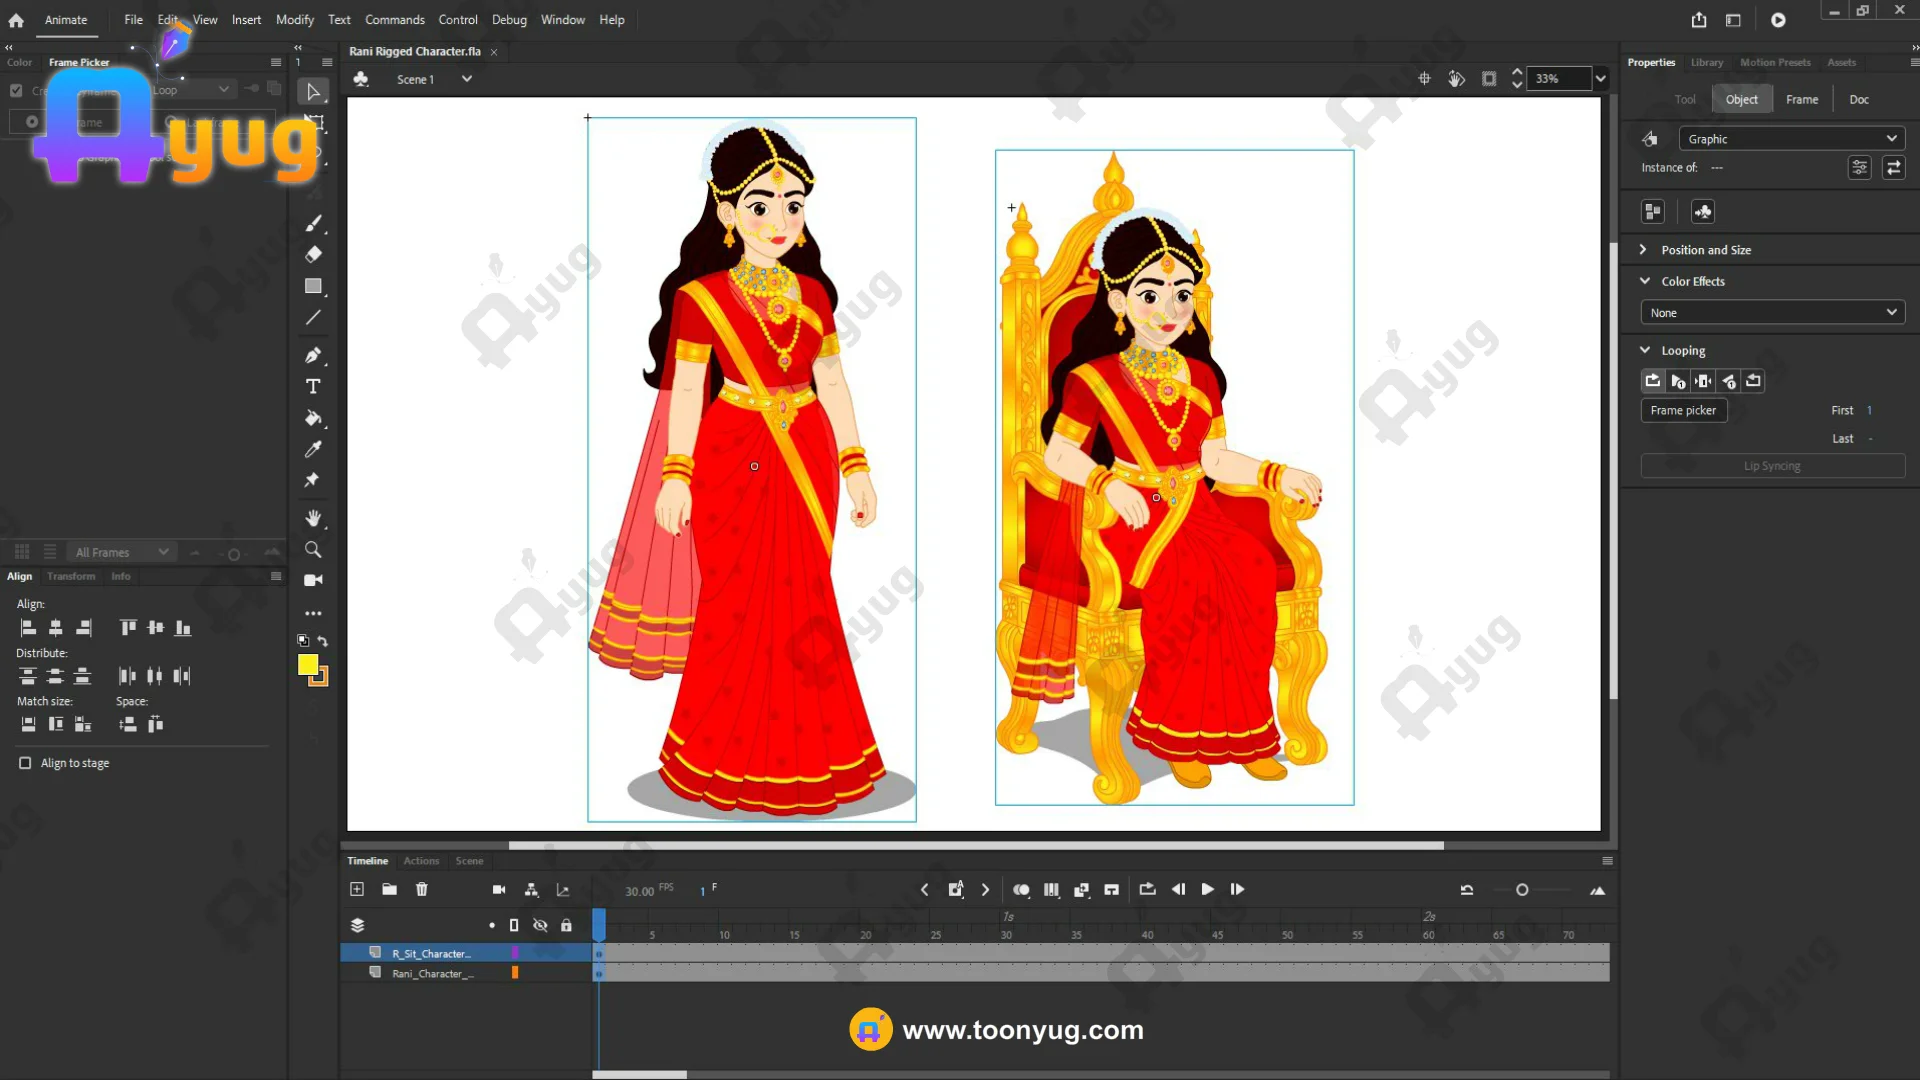This screenshot has height=1080, width=1920.
Task: Click the delete layer trash icon
Action: (x=421, y=889)
